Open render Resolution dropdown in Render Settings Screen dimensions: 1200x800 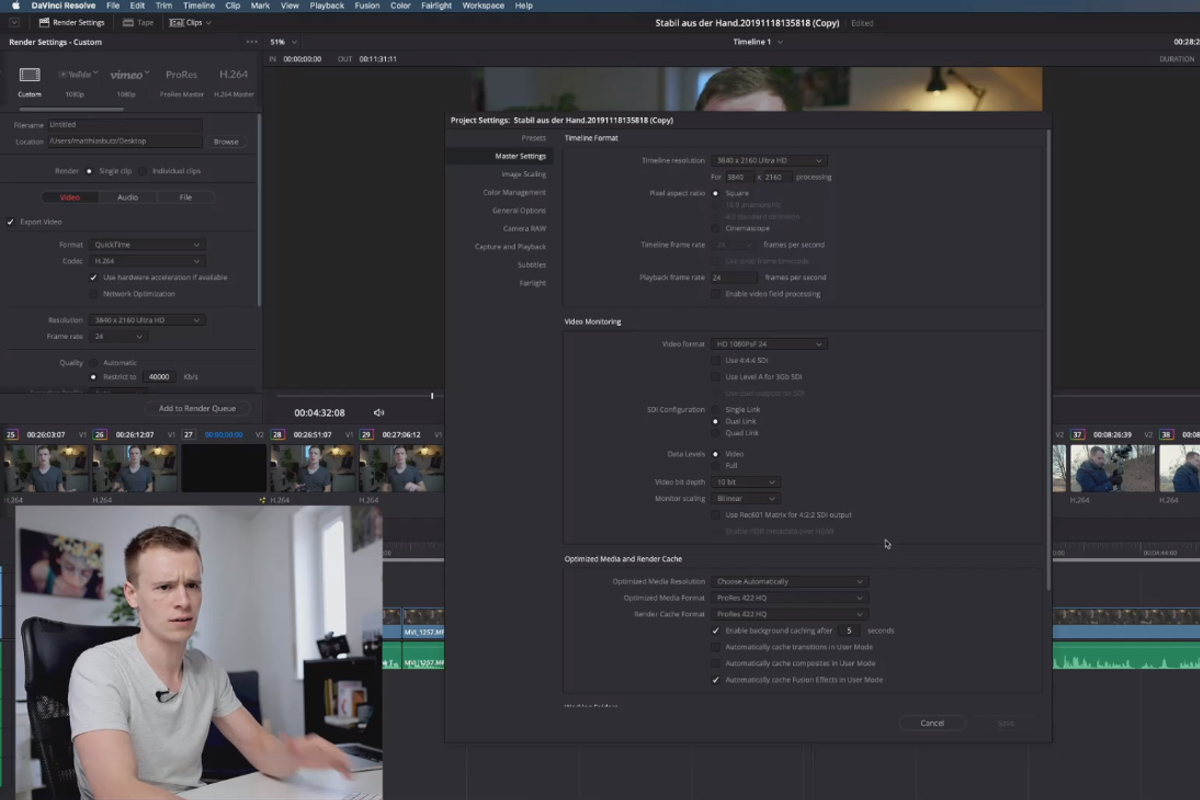(x=147, y=320)
